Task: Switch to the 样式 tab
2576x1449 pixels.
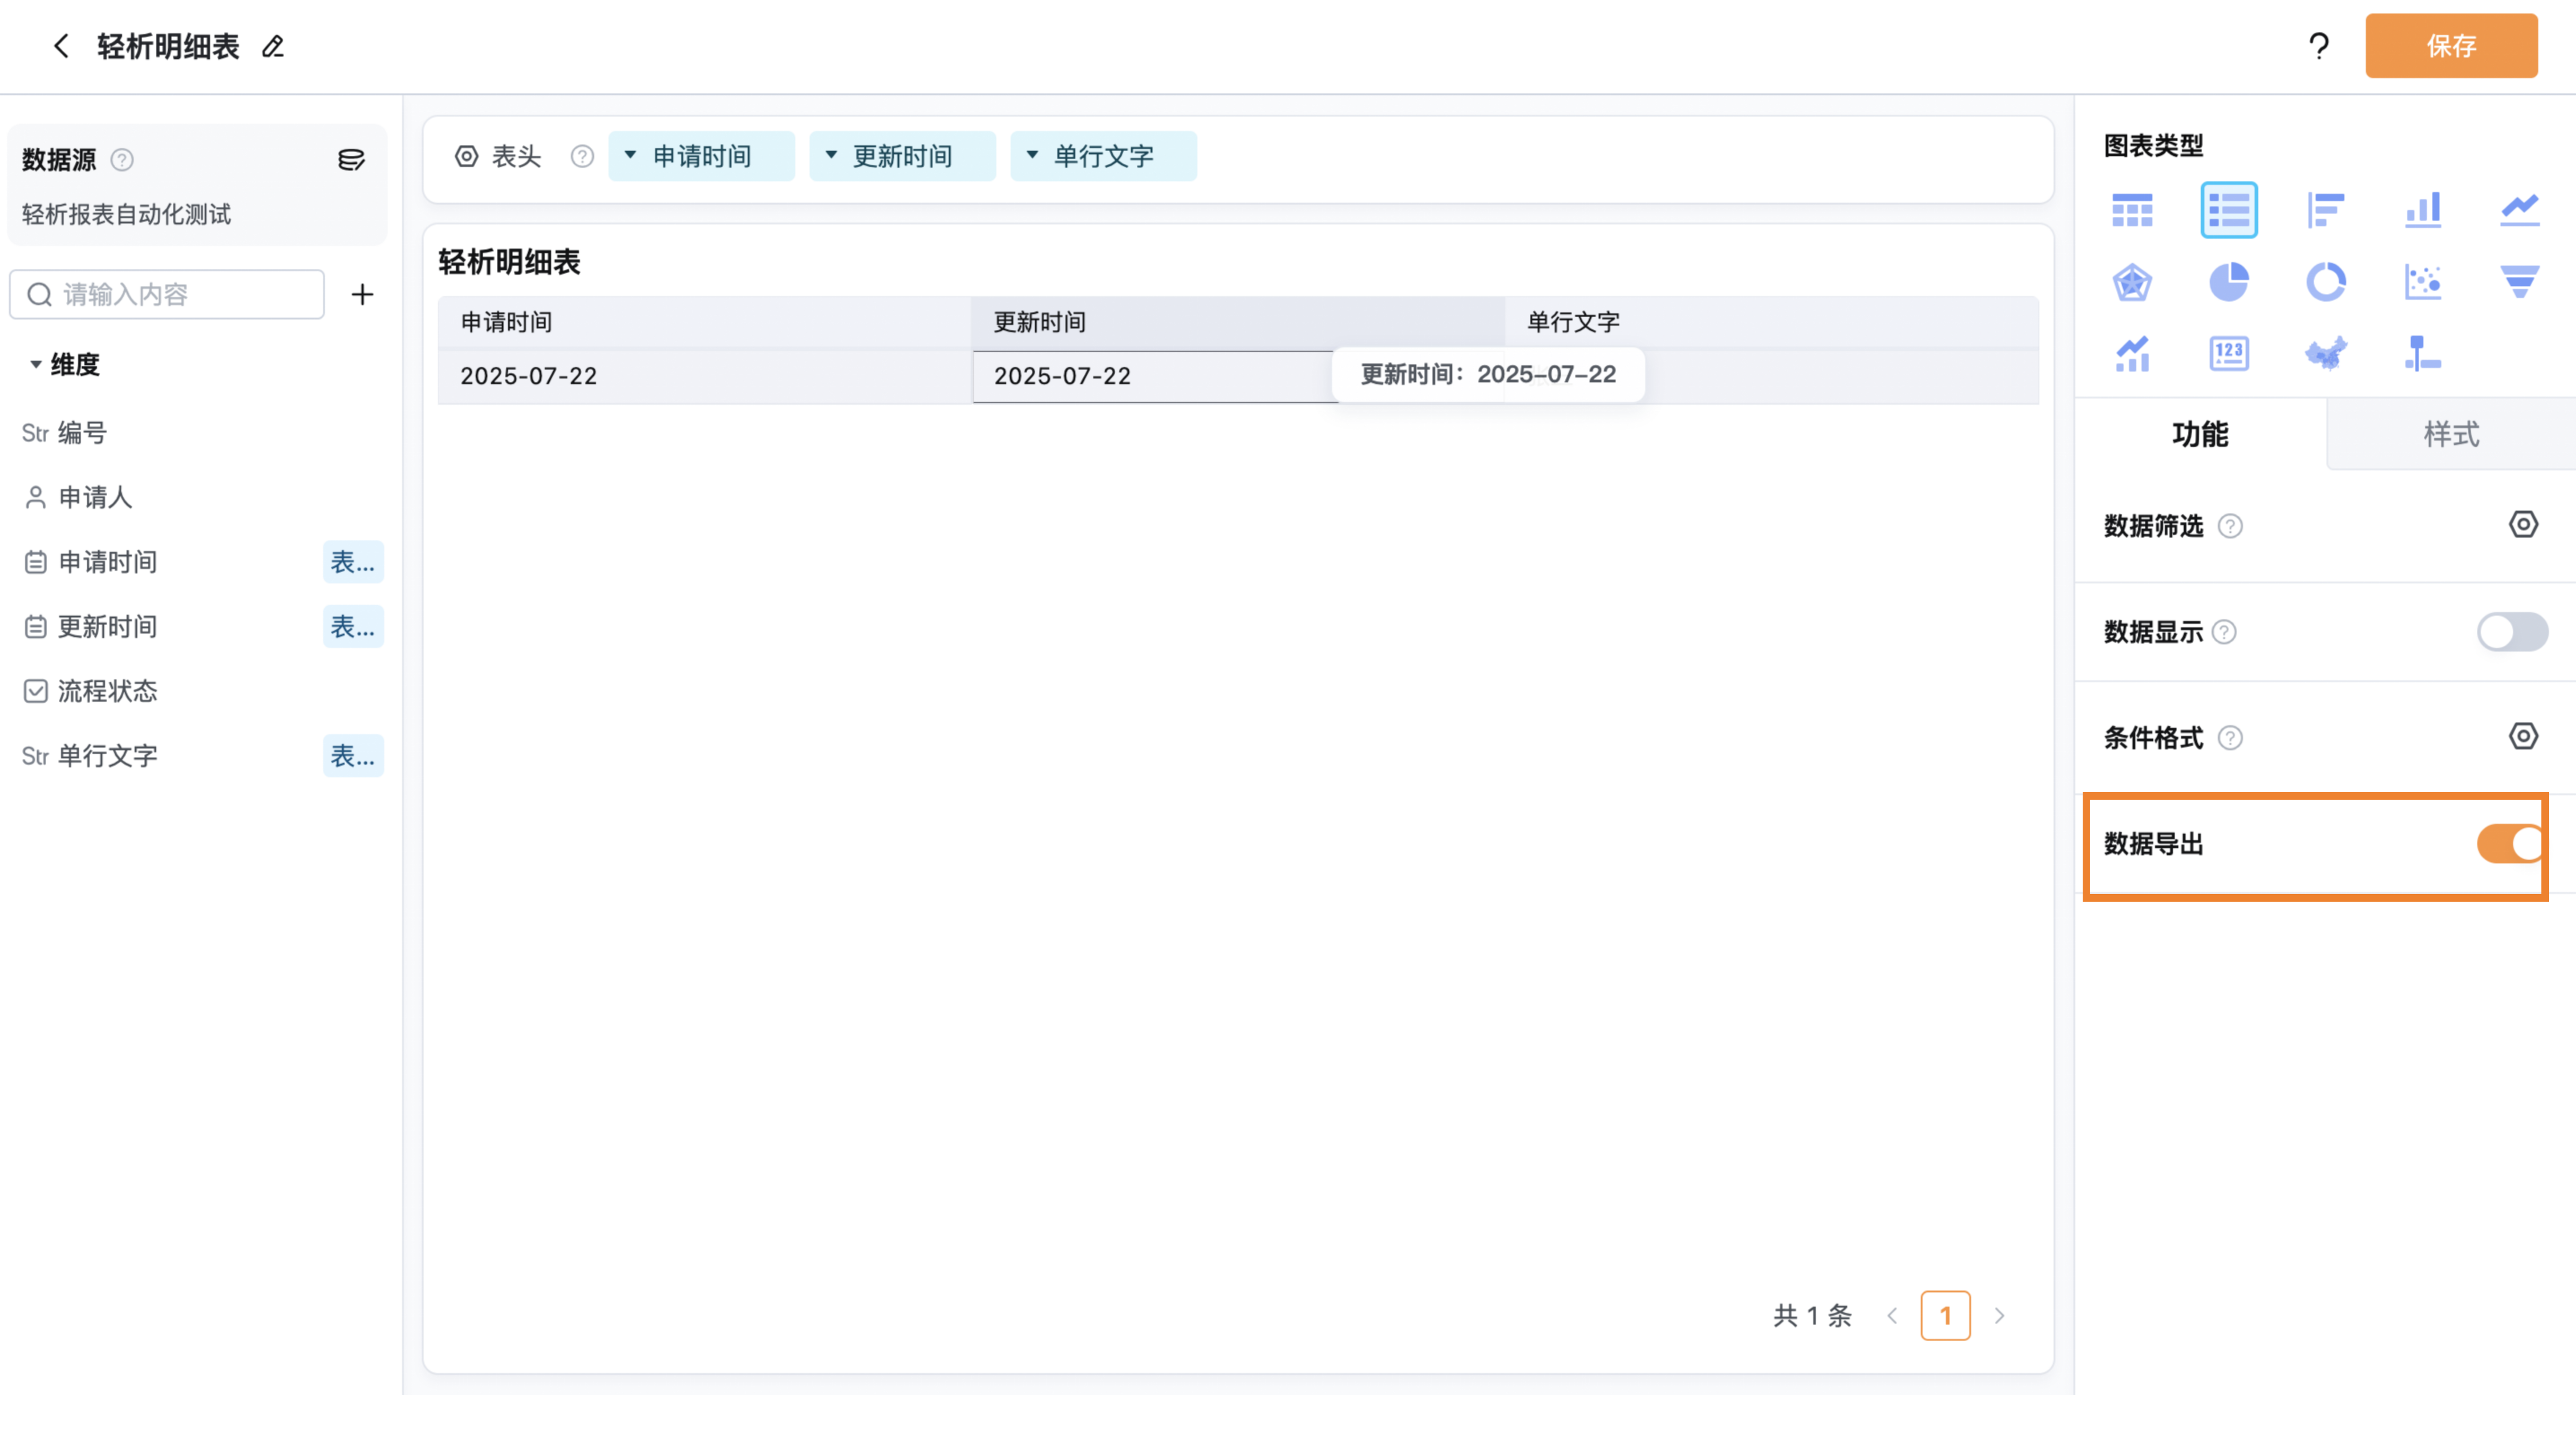Action: pyautogui.click(x=2451, y=434)
